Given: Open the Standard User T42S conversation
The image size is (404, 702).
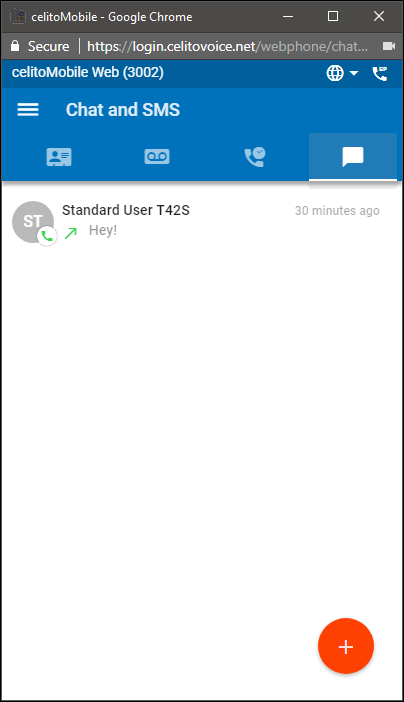Looking at the screenshot, I should click(202, 222).
